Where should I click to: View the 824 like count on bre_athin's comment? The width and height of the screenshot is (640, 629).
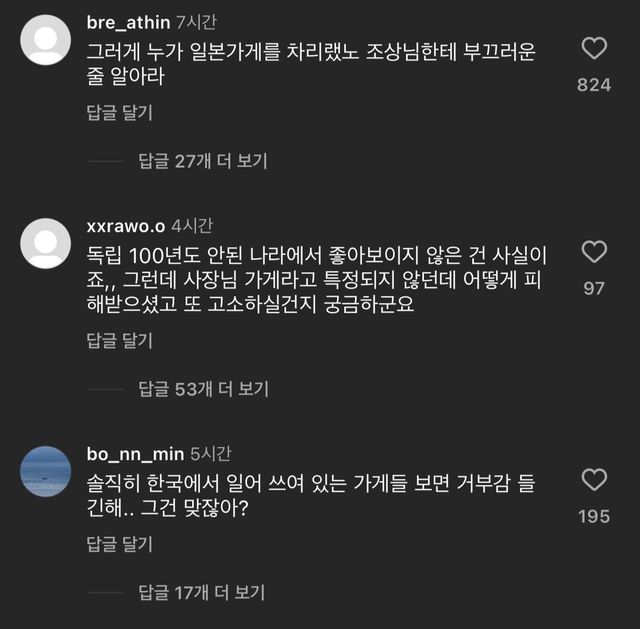pyautogui.click(x=594, y=85)
